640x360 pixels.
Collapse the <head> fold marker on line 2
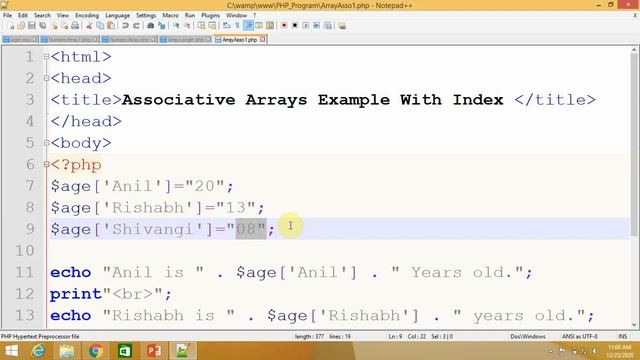(46, 78)
